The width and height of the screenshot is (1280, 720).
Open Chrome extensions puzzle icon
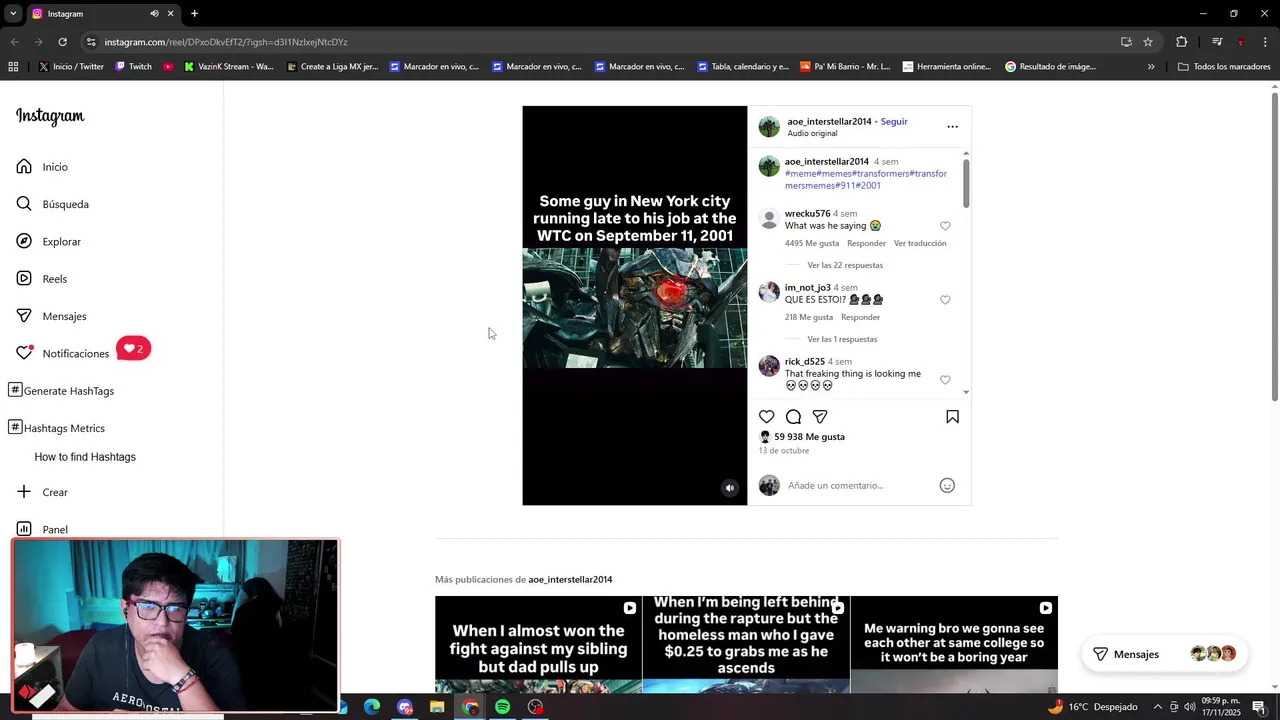click(1182, 42)
